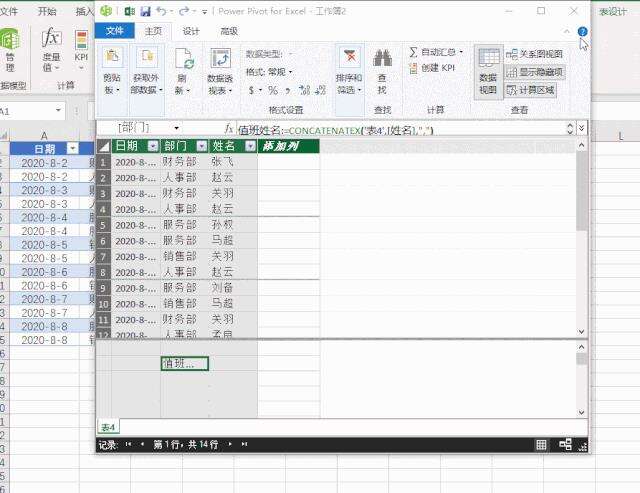This screenshot has width=640, height=493.
Task: Open the 文件 (File) menu
Action: click(x=115, y=31)
